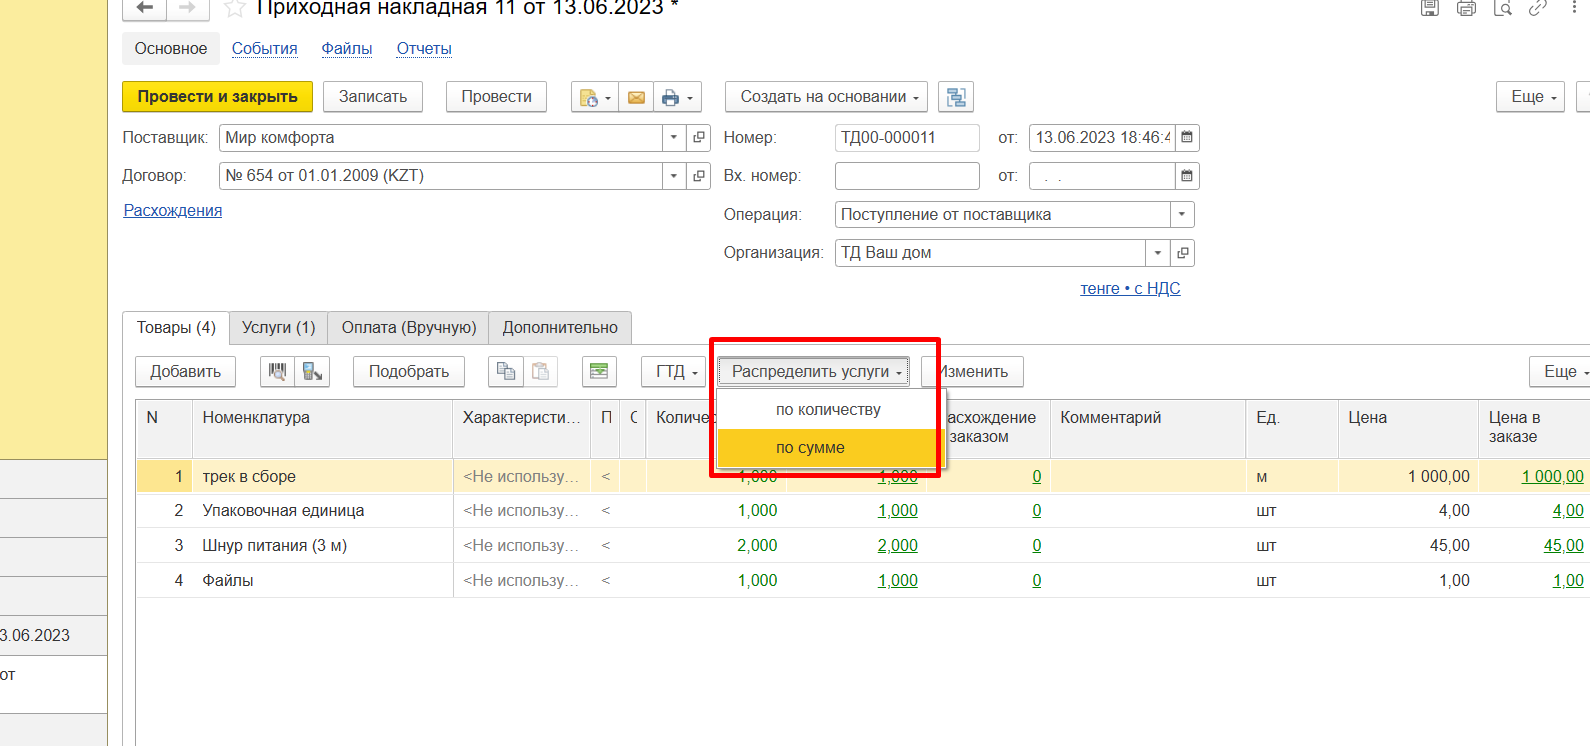Click the data terminal load icon

(313, 372)
